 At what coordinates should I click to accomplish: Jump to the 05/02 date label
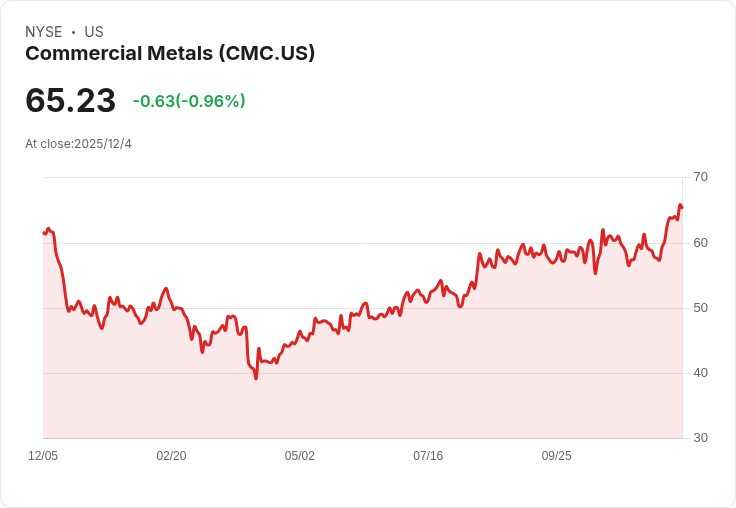299,456
